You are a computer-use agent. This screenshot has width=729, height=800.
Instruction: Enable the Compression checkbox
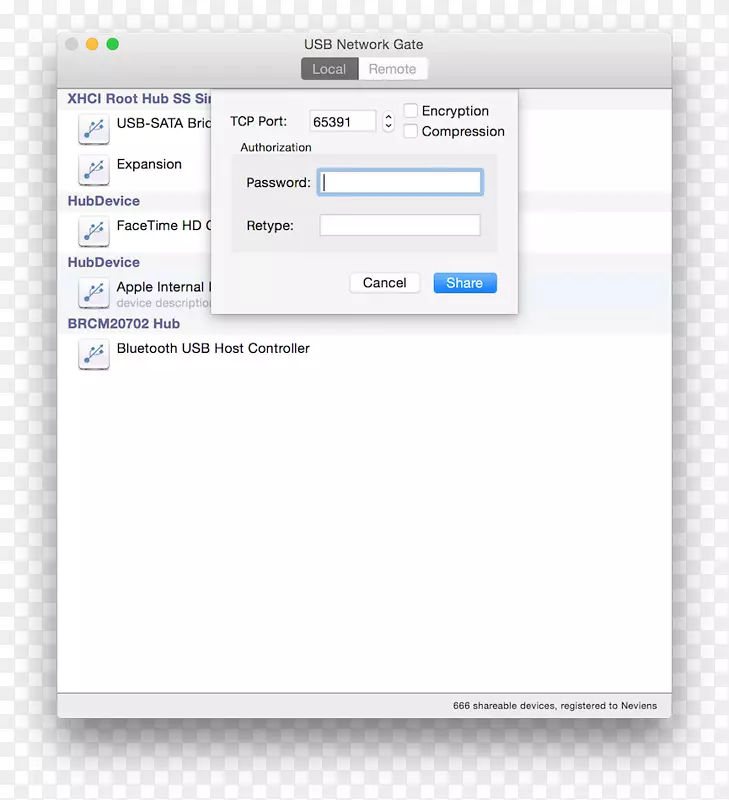coord(411,131)
